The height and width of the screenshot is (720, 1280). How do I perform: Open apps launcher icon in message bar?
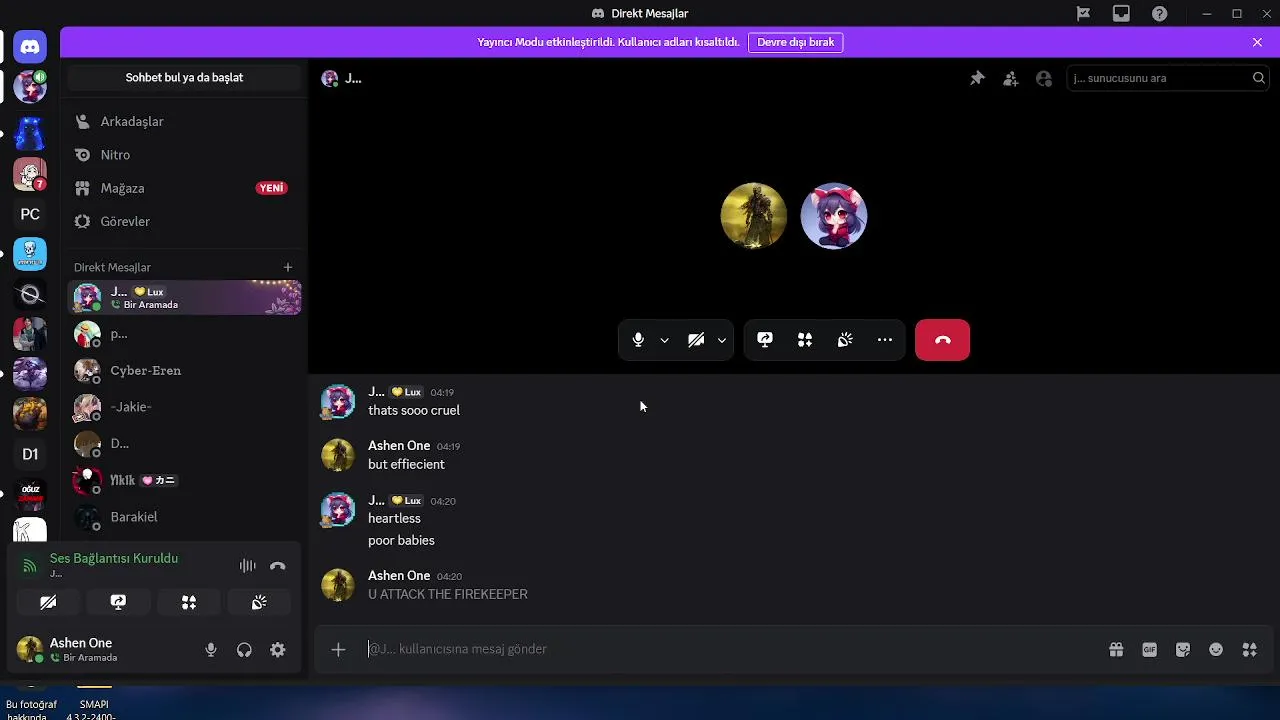pos(1249,649)
